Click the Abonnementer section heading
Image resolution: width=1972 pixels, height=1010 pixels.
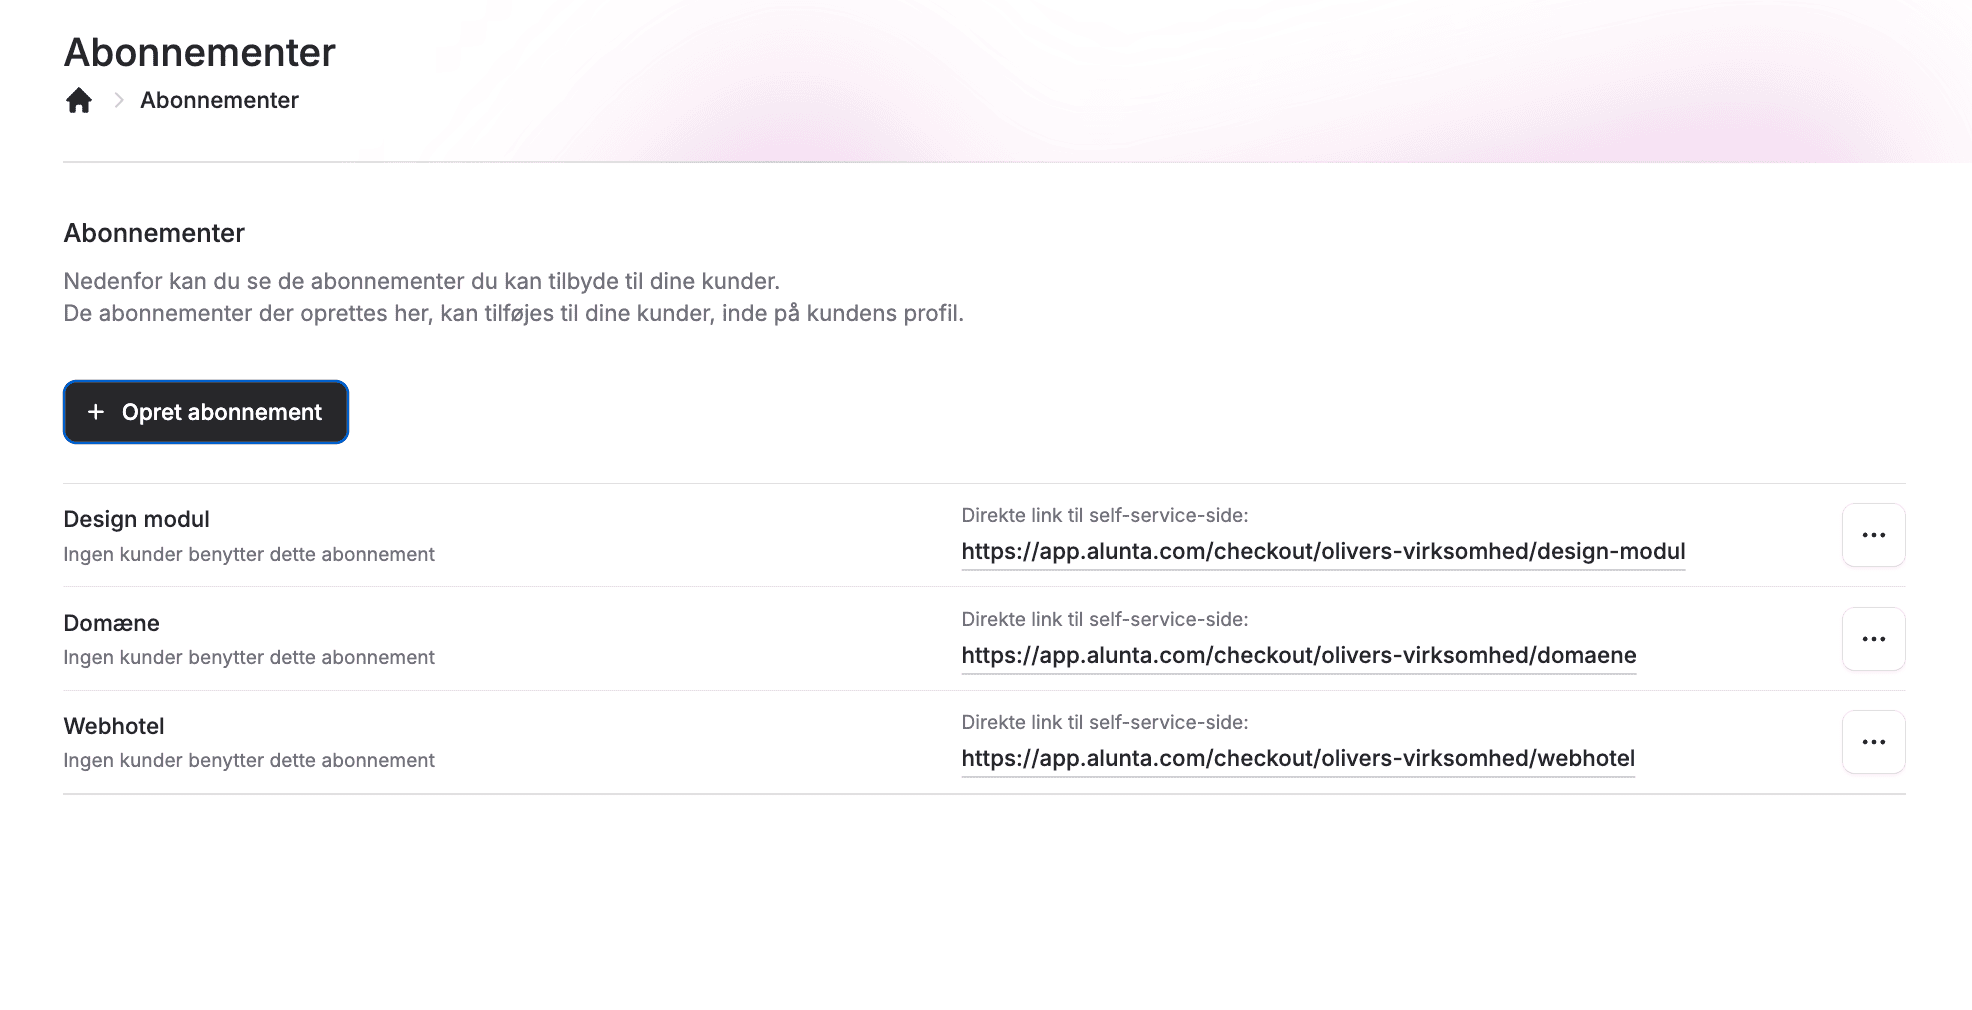(x=154, y=233)
